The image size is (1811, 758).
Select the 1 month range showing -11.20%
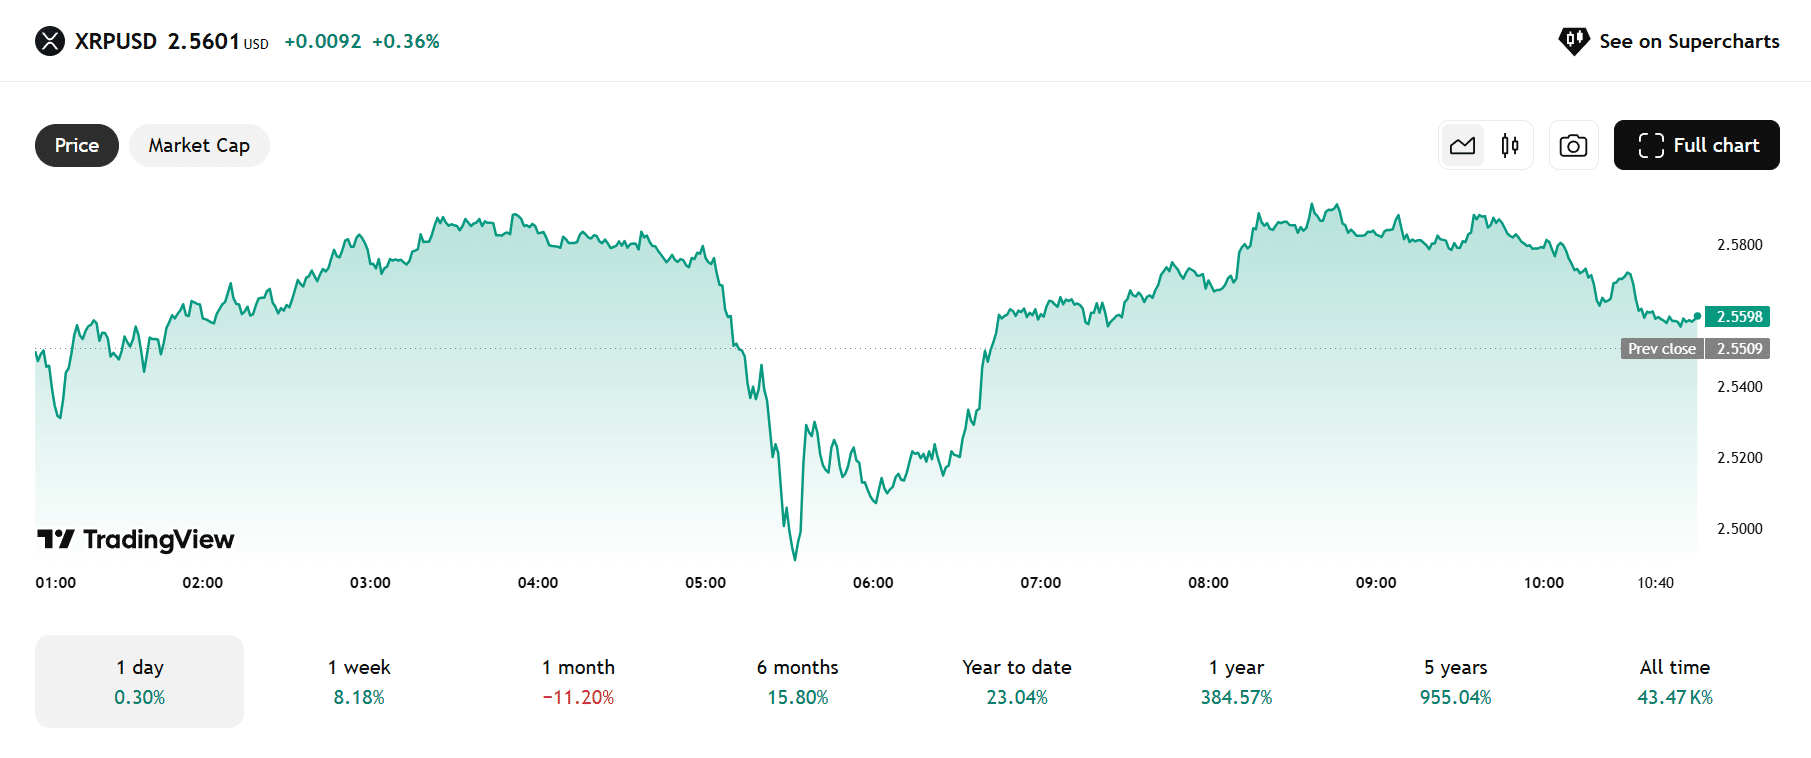[x=578, y=681]
